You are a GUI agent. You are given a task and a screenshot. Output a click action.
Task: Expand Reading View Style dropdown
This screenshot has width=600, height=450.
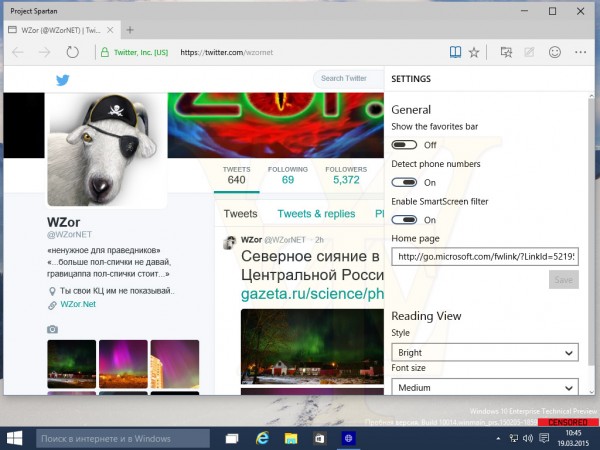tap(485, 352)
